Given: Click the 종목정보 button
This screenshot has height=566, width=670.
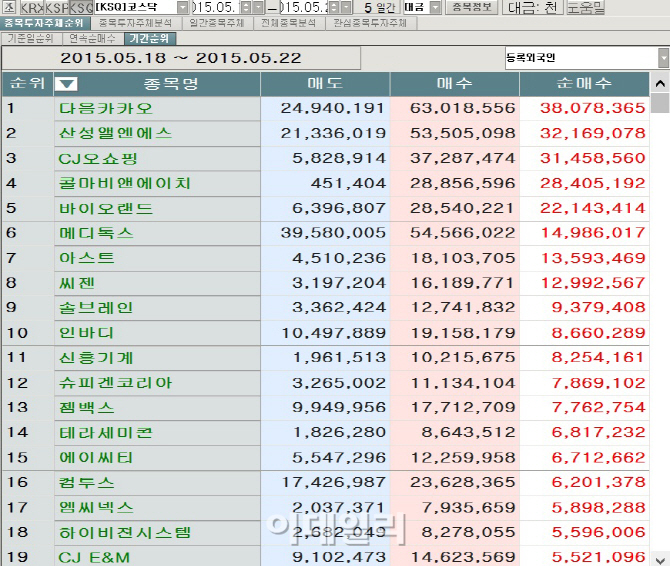Looking at the screenshot, I should click(x=472, y=7).
